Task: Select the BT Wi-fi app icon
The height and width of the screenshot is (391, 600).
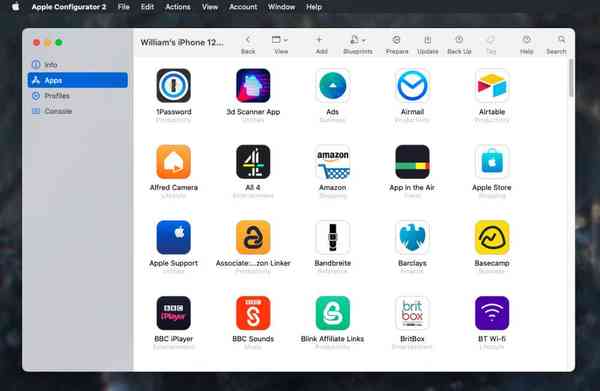Action: point(492,313)
